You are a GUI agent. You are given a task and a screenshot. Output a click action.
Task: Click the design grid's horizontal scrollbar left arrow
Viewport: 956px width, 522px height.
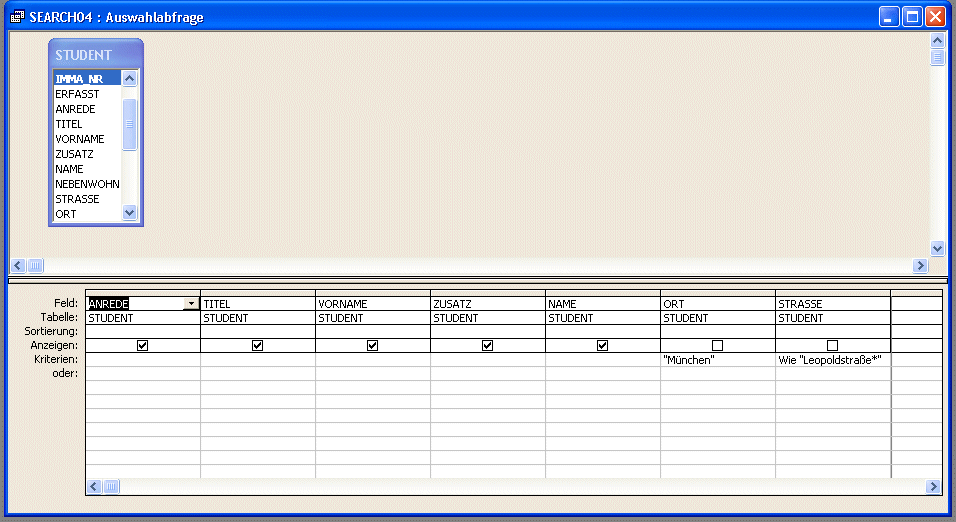click(x=94, y=486)
